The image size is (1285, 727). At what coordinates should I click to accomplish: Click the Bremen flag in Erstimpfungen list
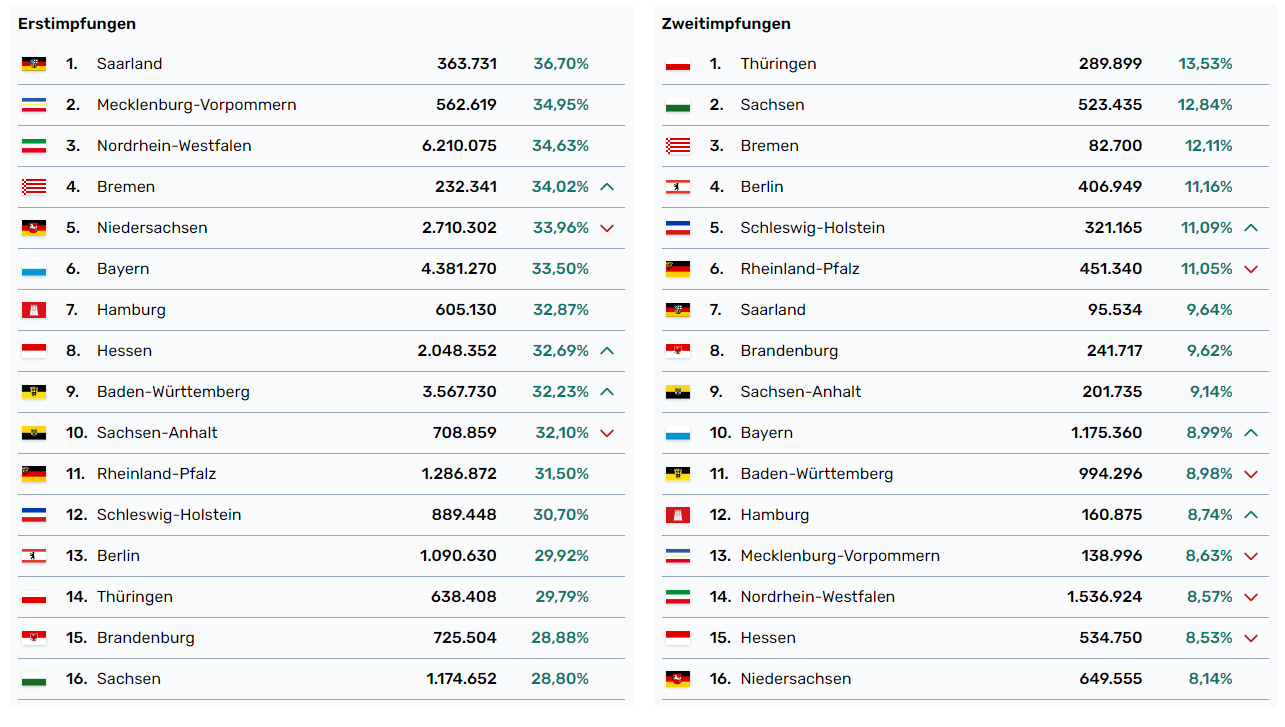(34, 187)
